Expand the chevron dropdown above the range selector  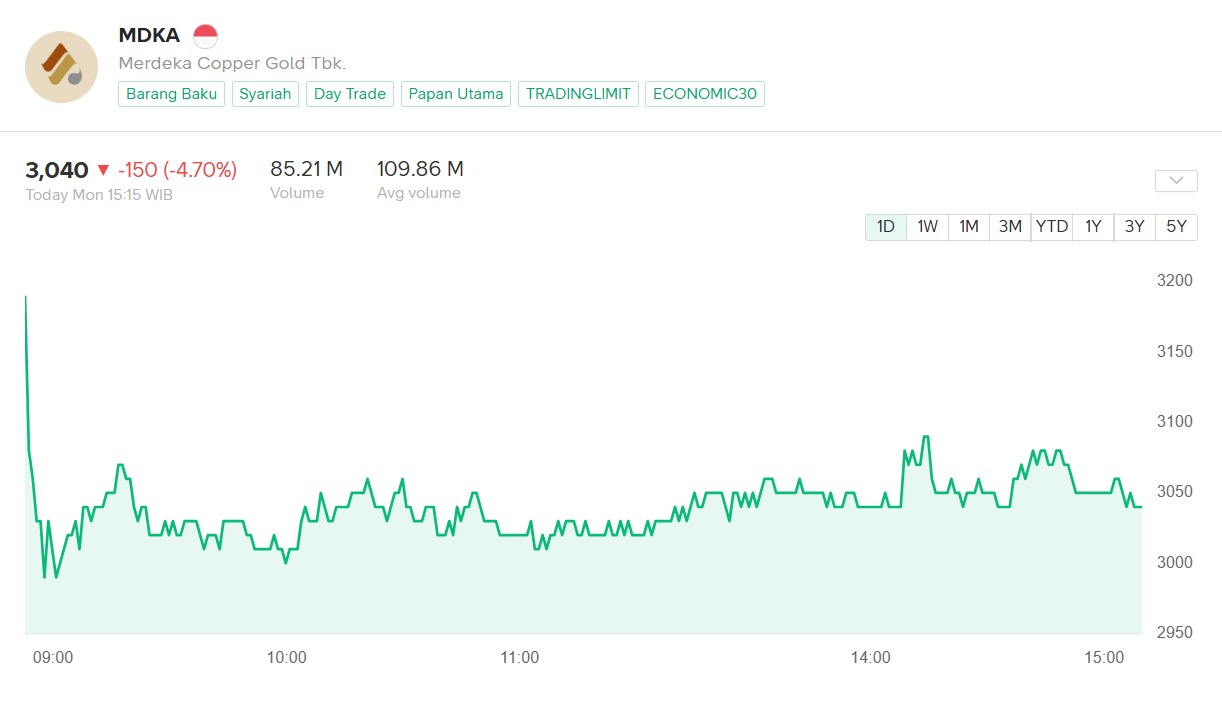pyautogui.click(x=1176, y=181)
